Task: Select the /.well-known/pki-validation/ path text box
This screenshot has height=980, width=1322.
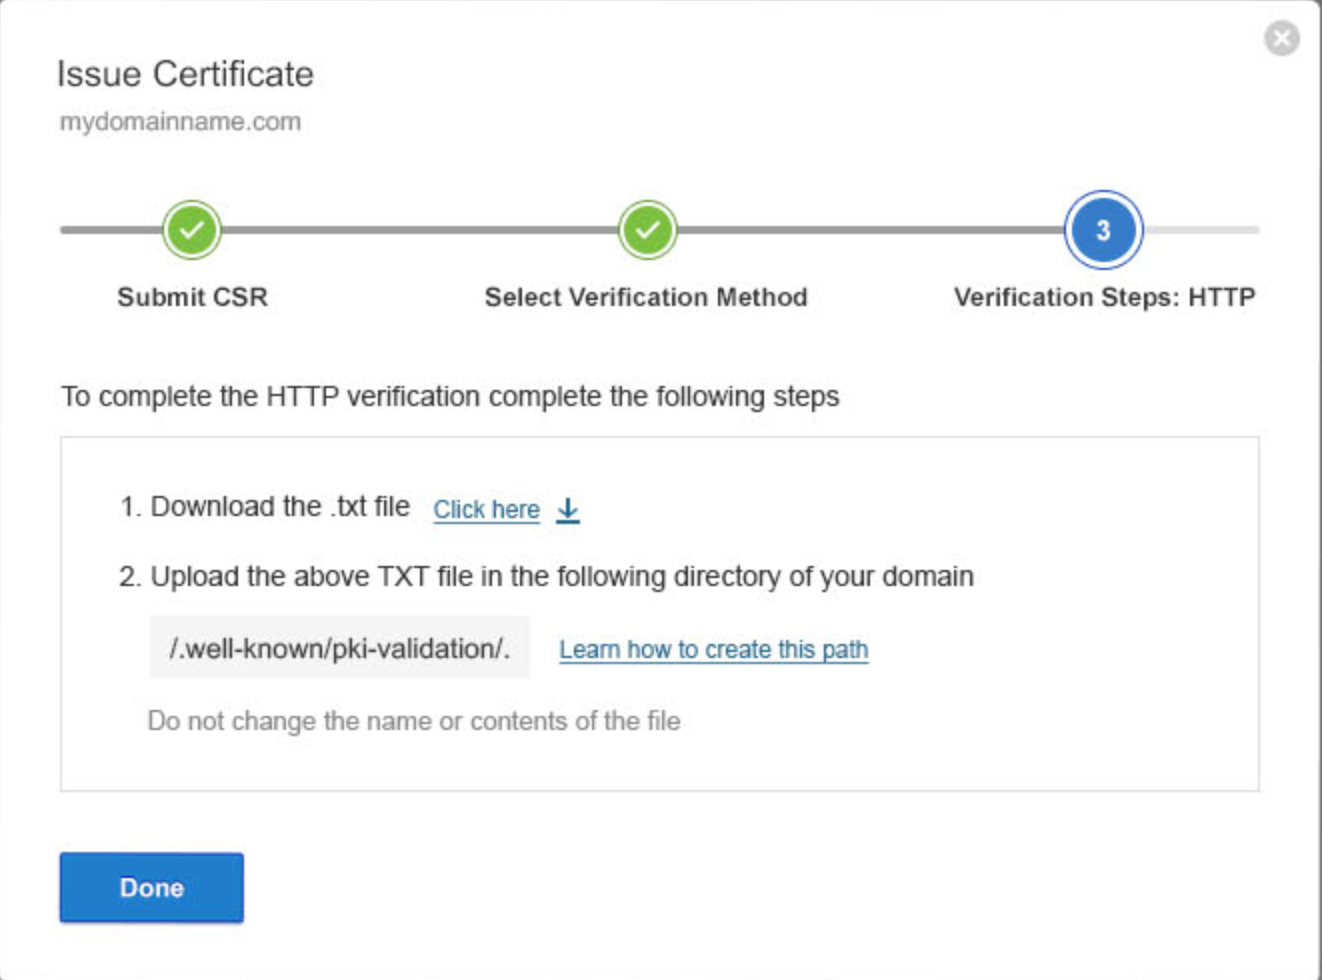Action: tap(340, 649)
